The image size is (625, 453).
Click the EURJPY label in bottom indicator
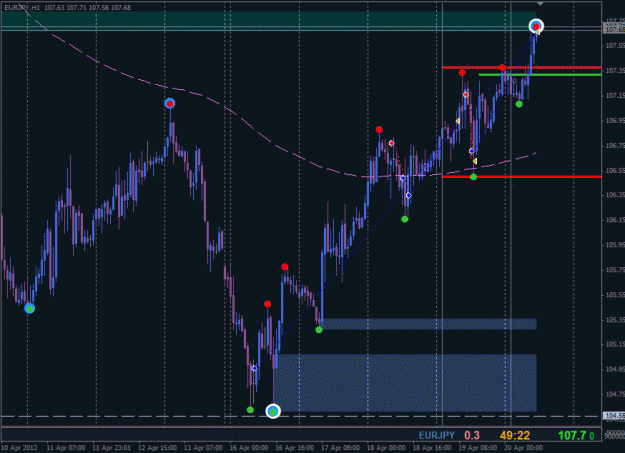click(437, 435)
